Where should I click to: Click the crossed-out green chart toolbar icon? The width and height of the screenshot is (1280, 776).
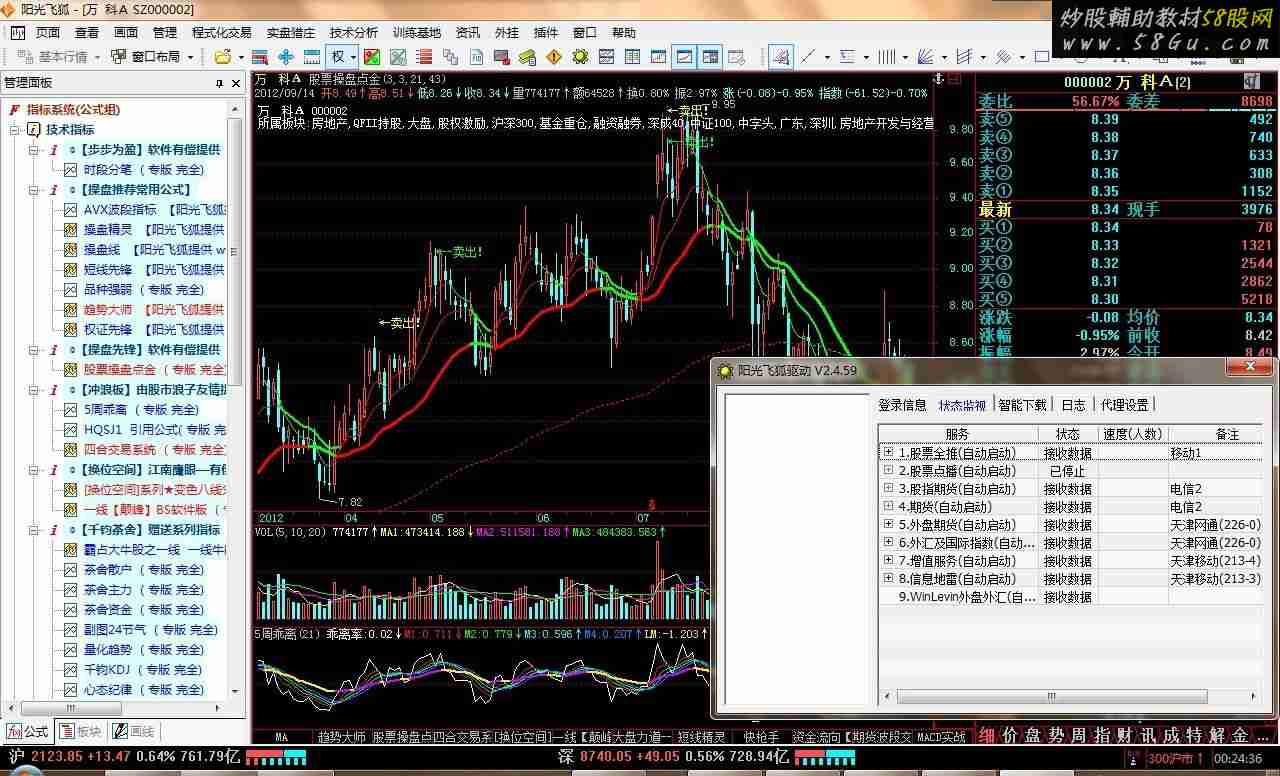(398, 57)
